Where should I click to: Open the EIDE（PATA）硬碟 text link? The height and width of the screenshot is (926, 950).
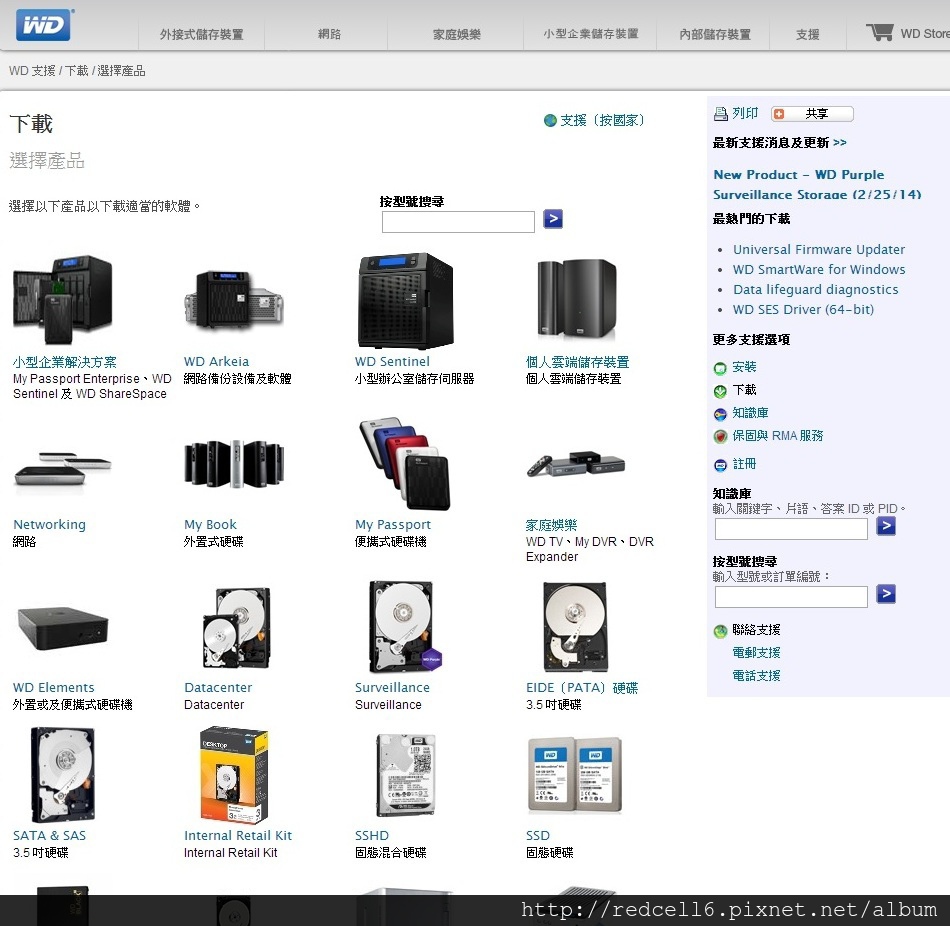[x=582, y=688]
